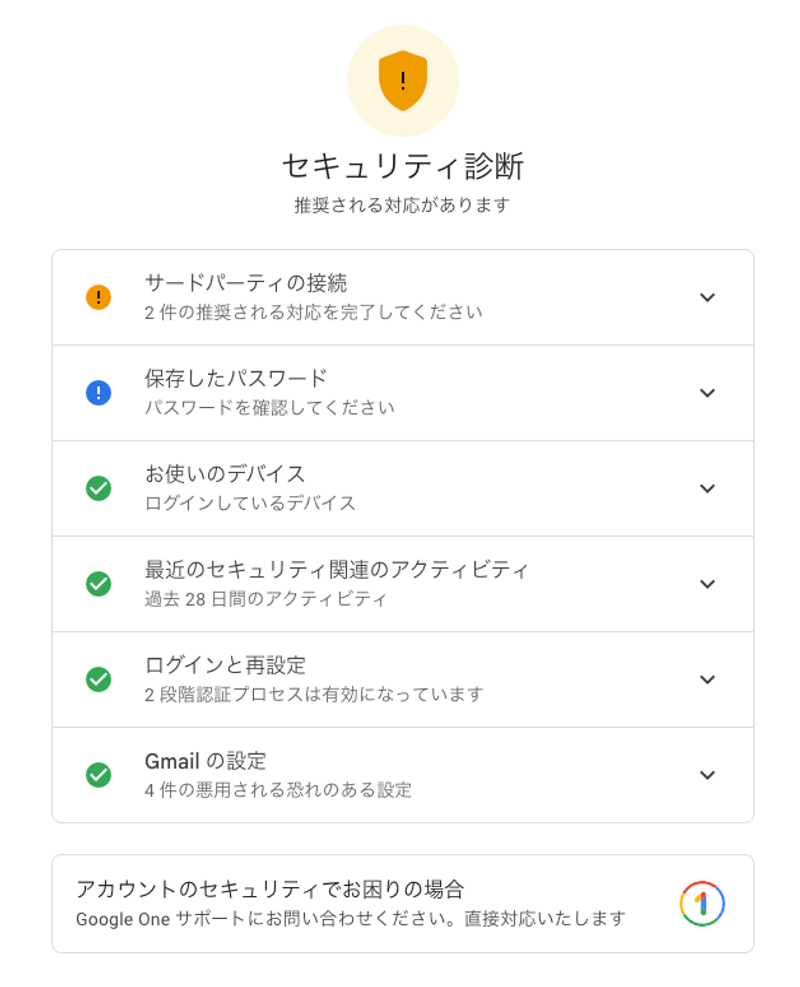Click the green checkmark beside ログインと再設定
This screenshot has width=800, height=987.
point(98,679)
